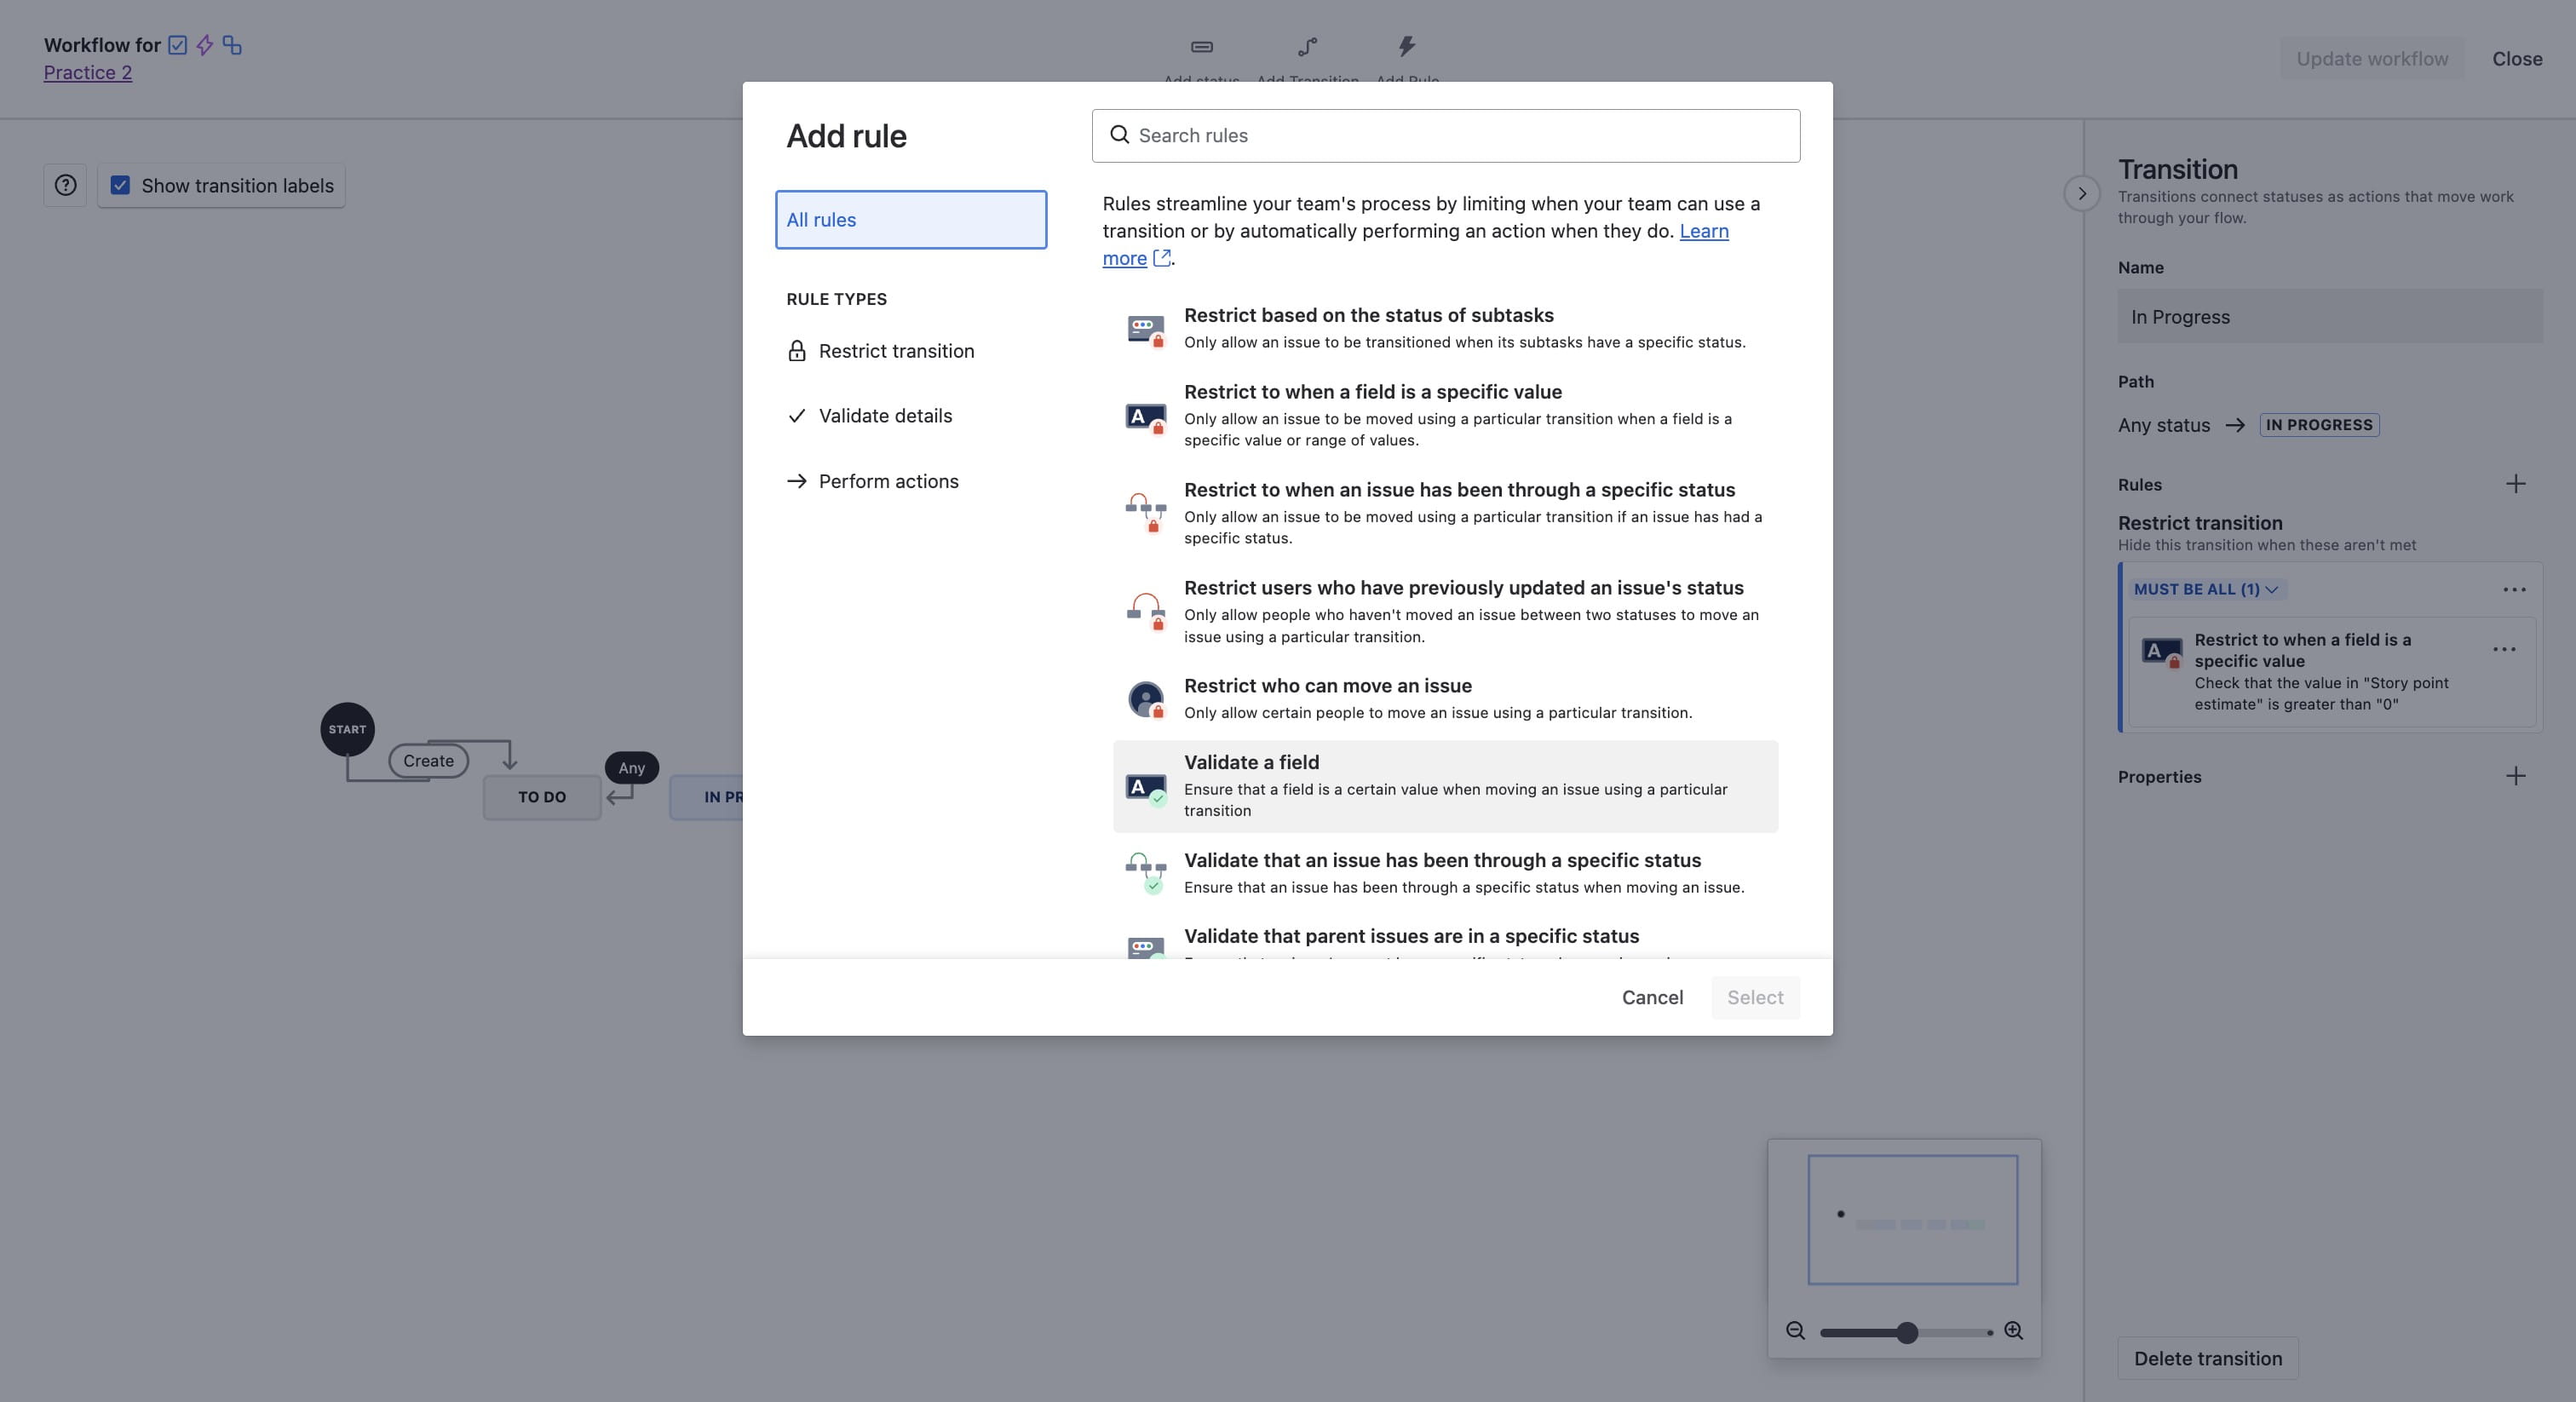
Task: Click the been-through-status restrict rule icon
Action: [x=1146, y=512]
